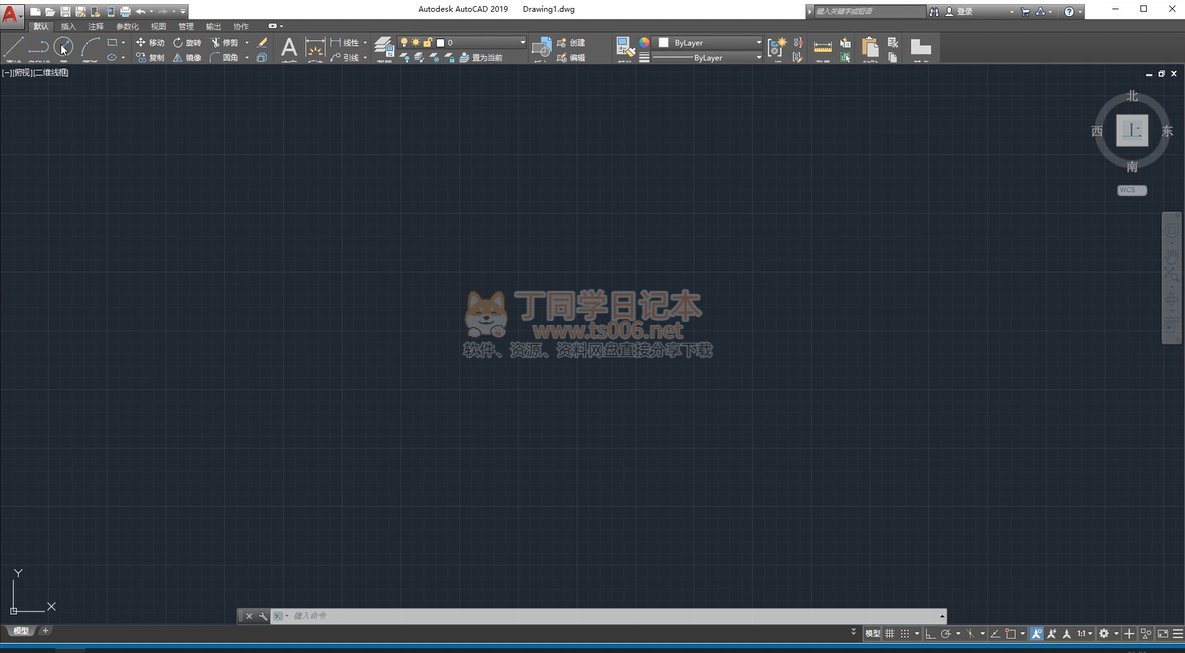The image size is (1185, 653).
Task: Select the Circle drawing tool
Action: 63,47
